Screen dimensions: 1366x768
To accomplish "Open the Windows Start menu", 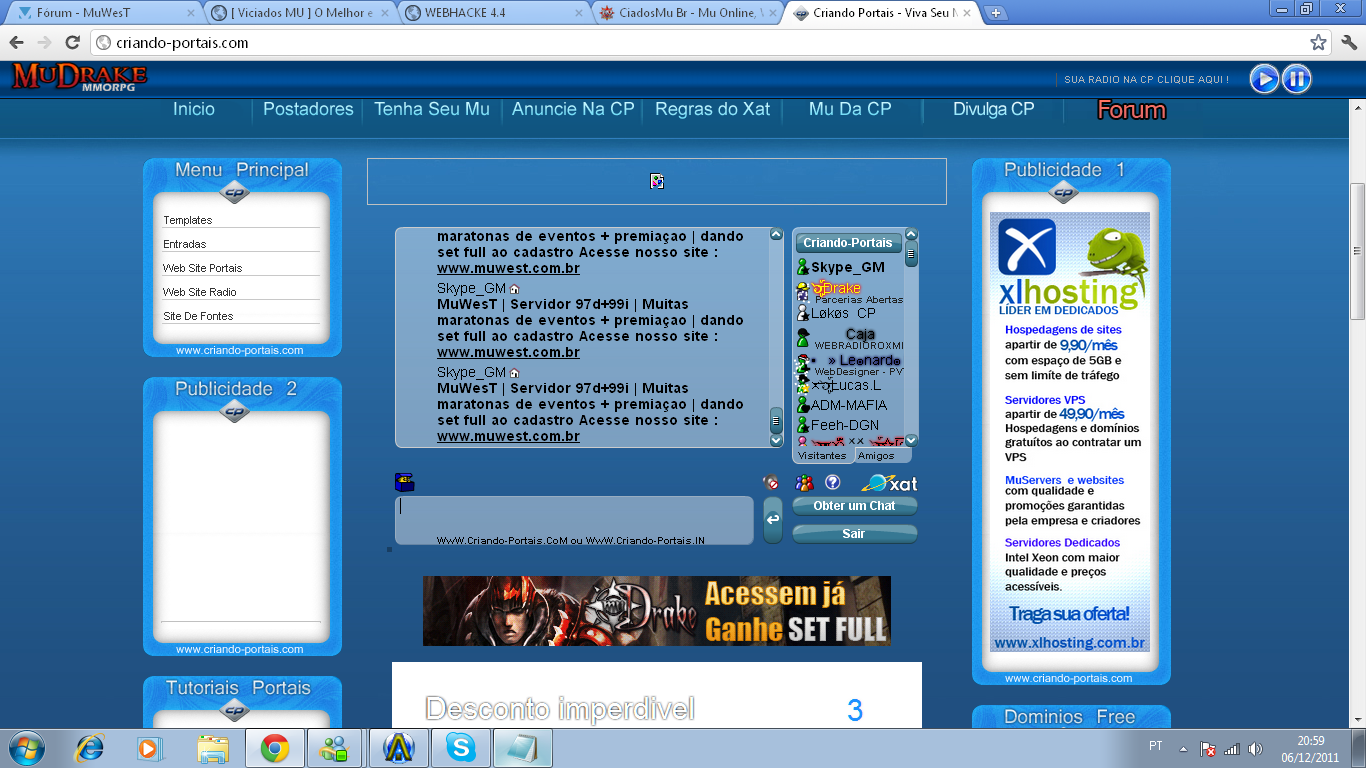I will (x=25, y=748).
